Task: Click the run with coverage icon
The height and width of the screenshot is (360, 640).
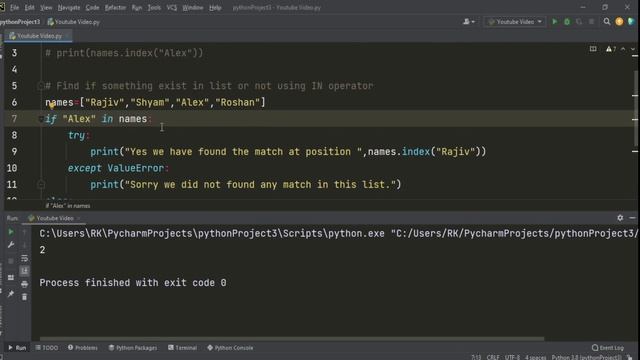Action: pos(579,22)
